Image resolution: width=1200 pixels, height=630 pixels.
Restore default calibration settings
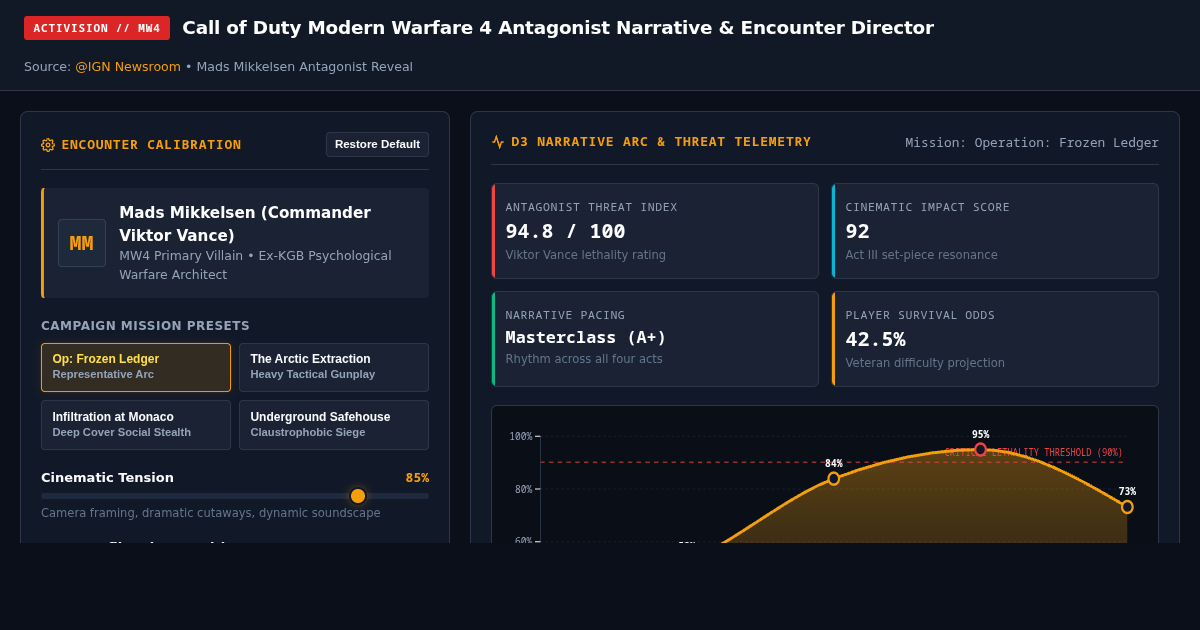pos(377,144)
